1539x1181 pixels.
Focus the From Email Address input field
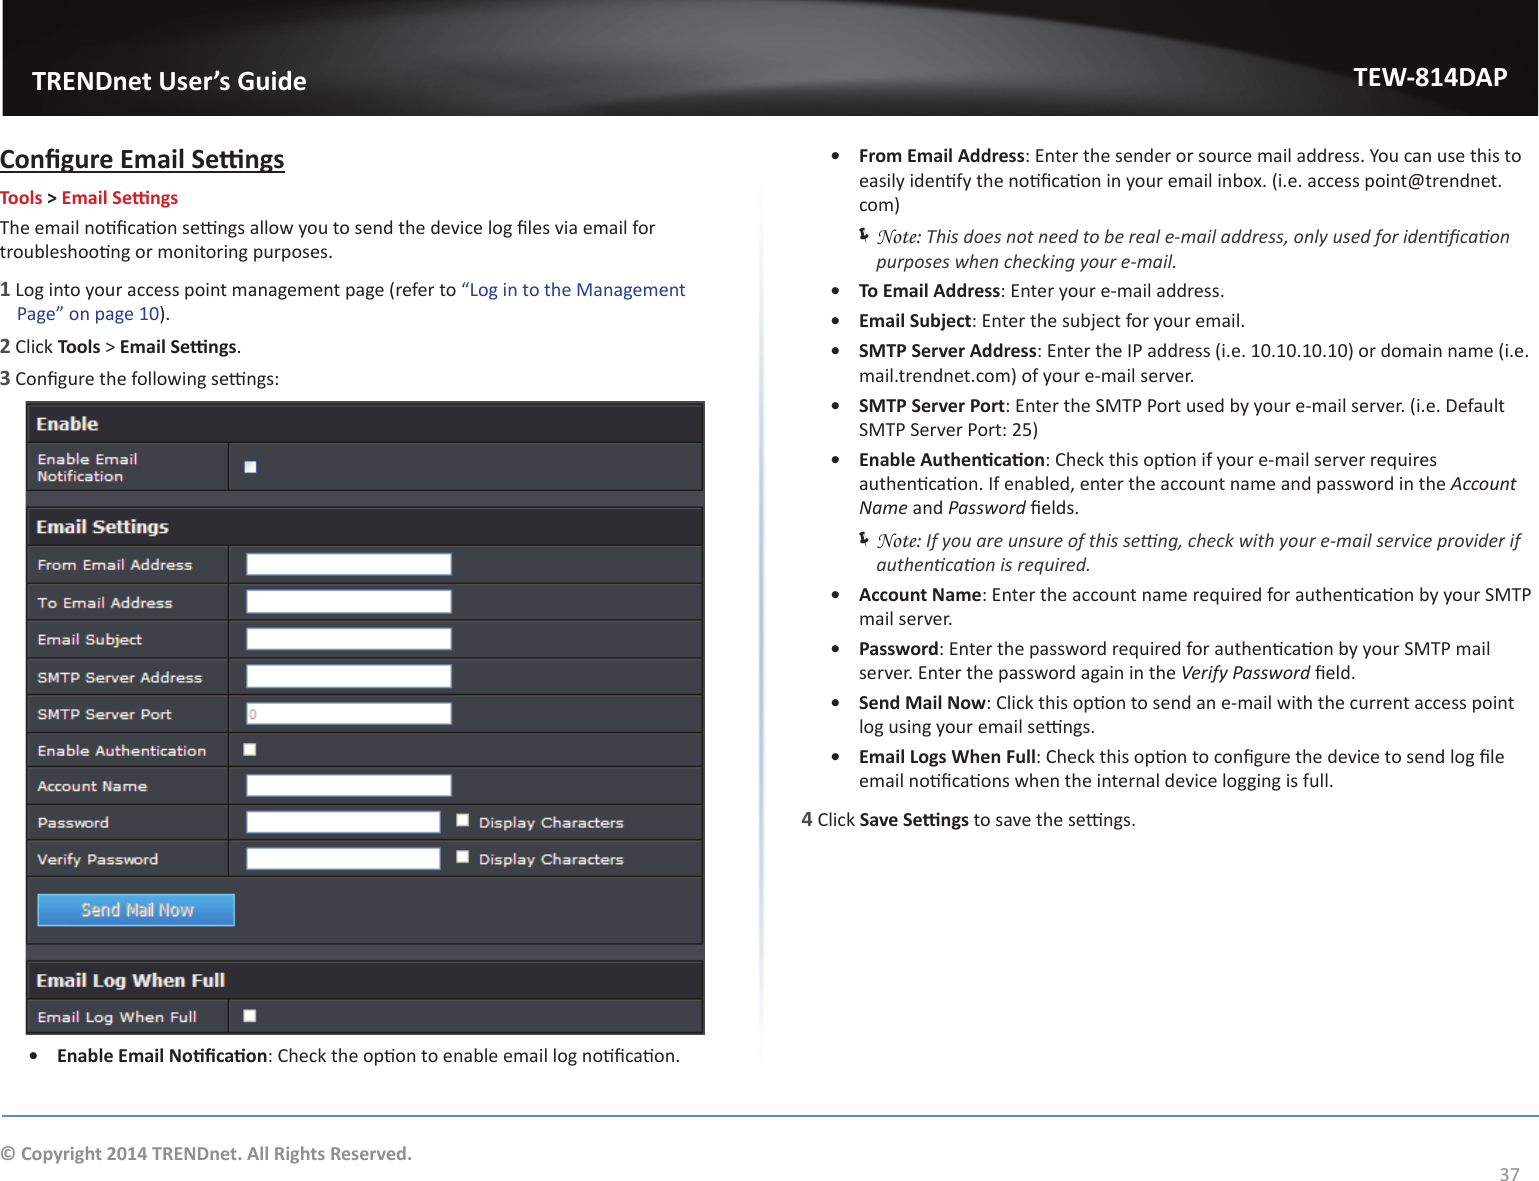349,564
